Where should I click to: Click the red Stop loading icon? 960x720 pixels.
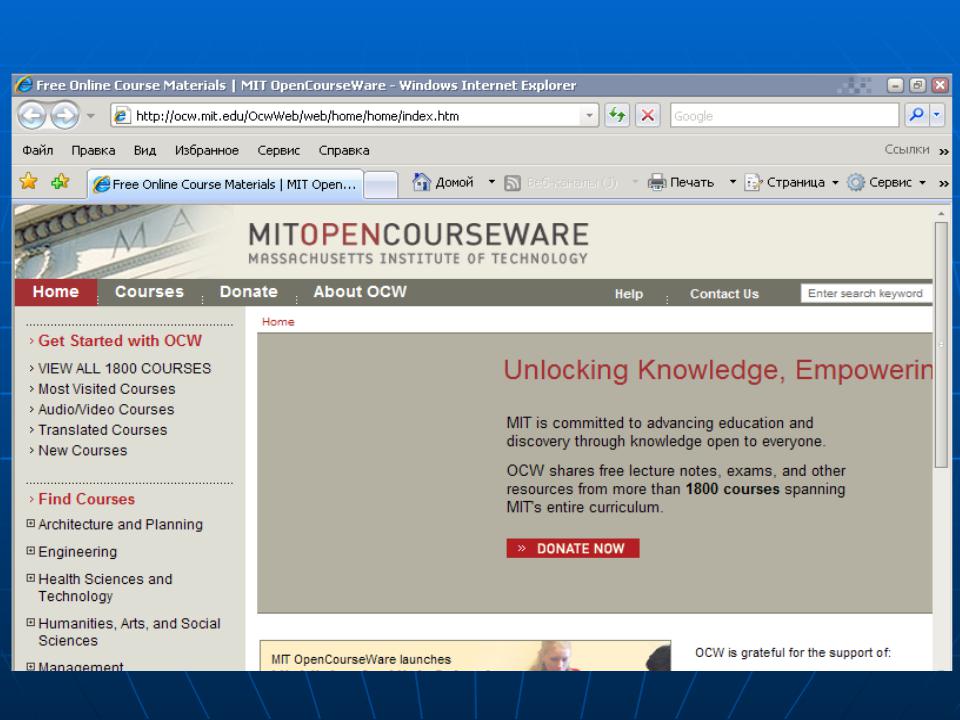[x=647, y=115]
